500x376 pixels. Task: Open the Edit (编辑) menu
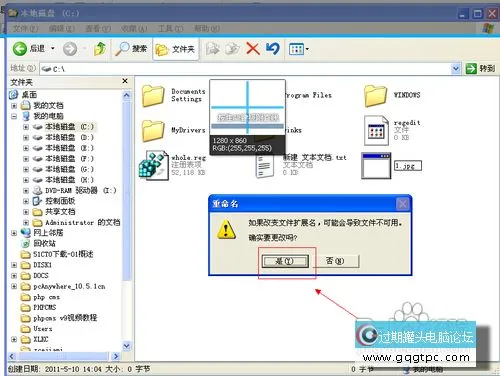click(x=61, y=28)
